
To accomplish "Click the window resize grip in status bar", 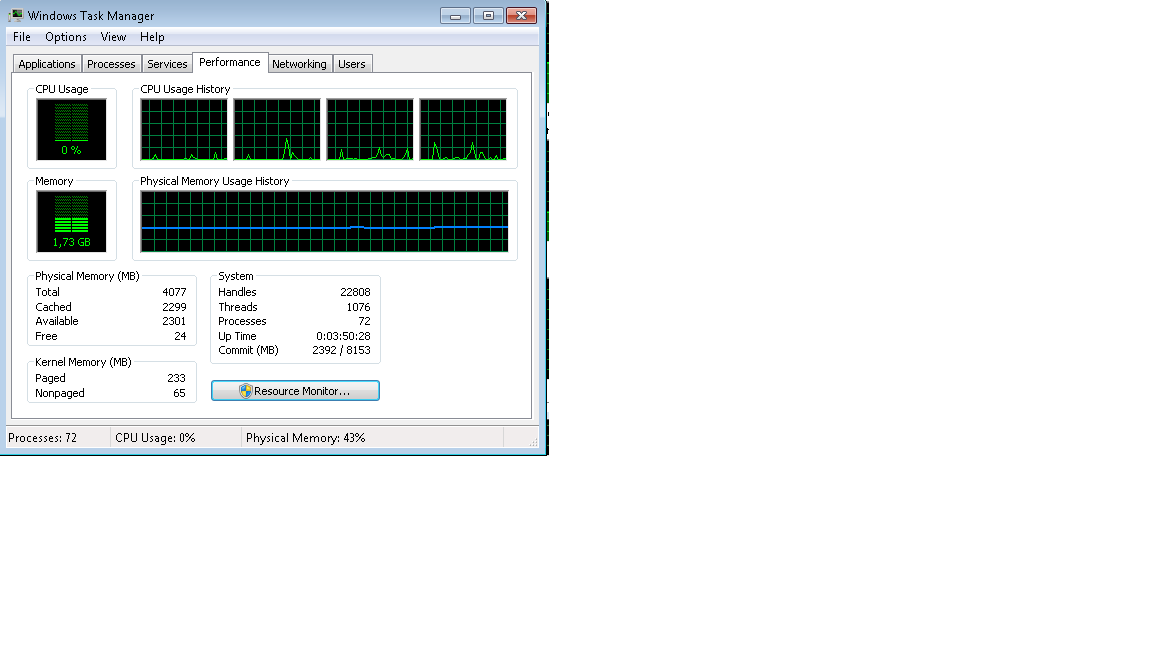I will (533, 442).
